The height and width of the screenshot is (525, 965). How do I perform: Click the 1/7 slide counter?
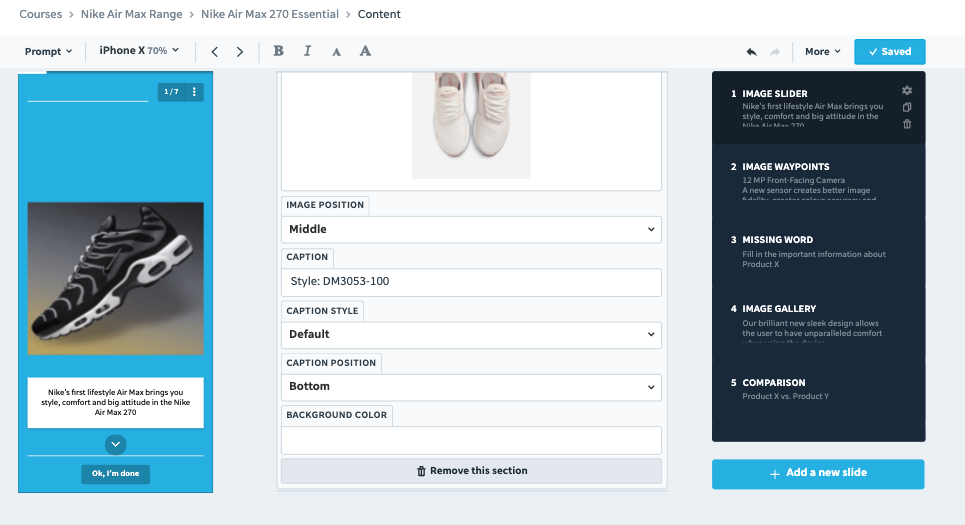[171, 92]
